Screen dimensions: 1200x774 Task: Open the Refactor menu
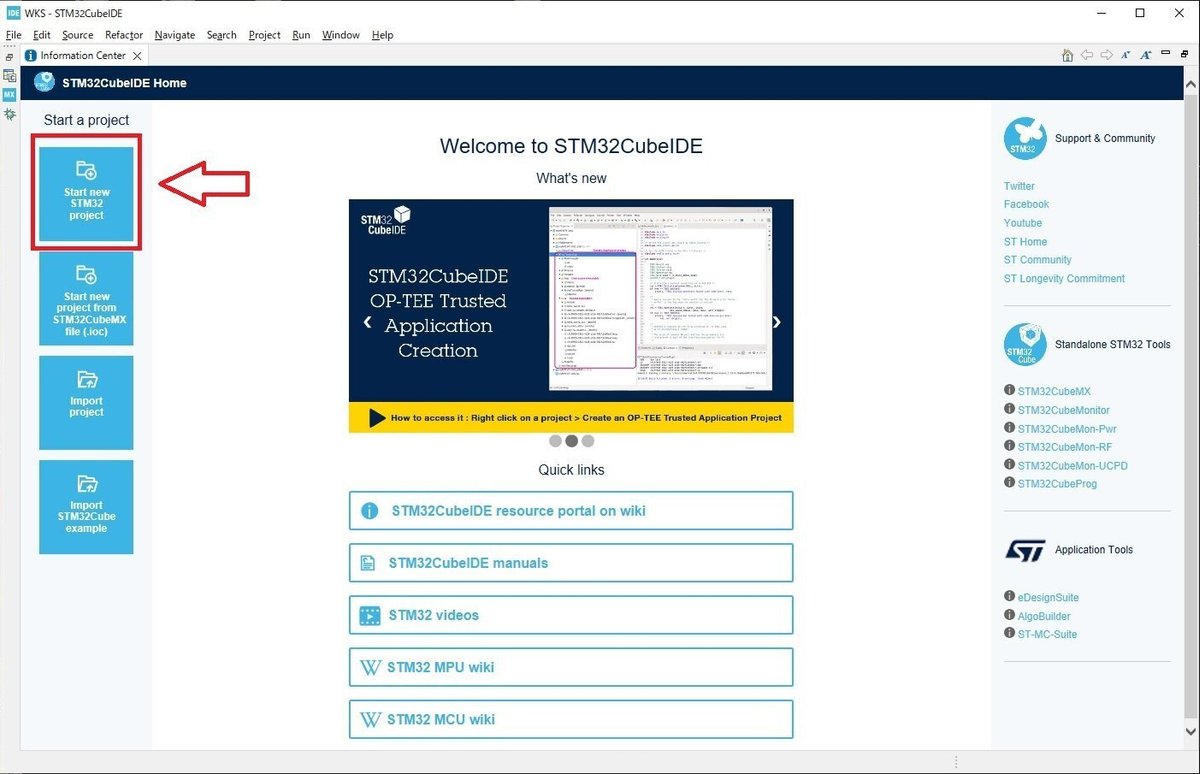pyautogui.click(x=124, y=35)
